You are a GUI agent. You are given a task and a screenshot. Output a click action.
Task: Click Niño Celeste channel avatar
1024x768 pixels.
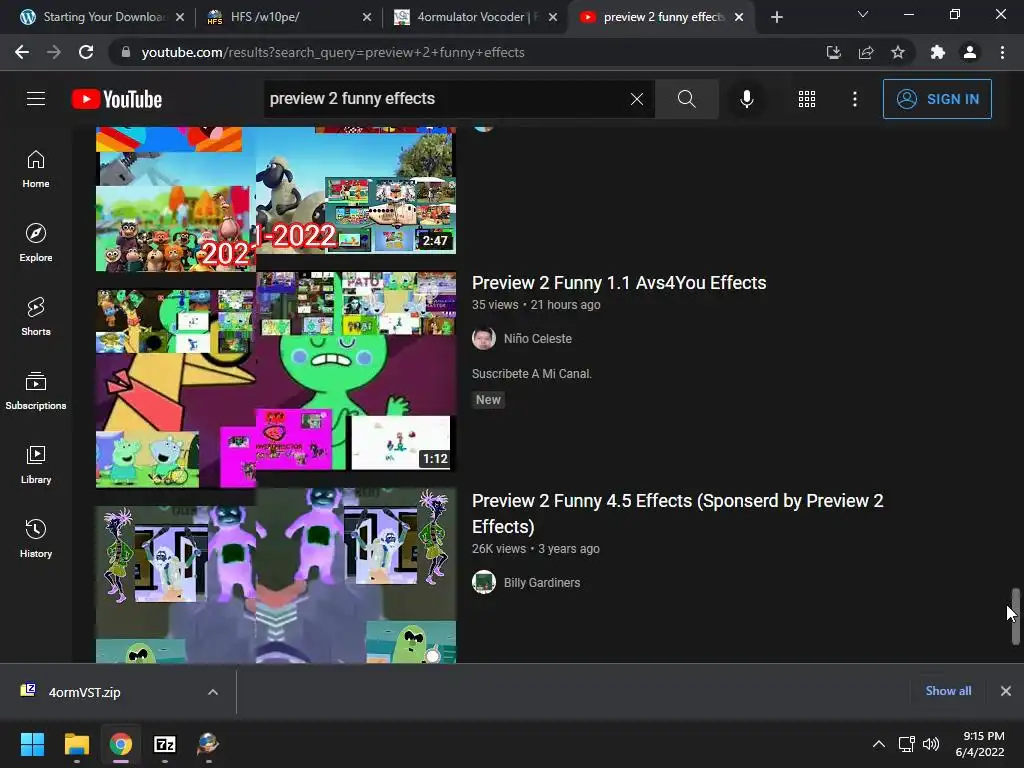[484, 338]
